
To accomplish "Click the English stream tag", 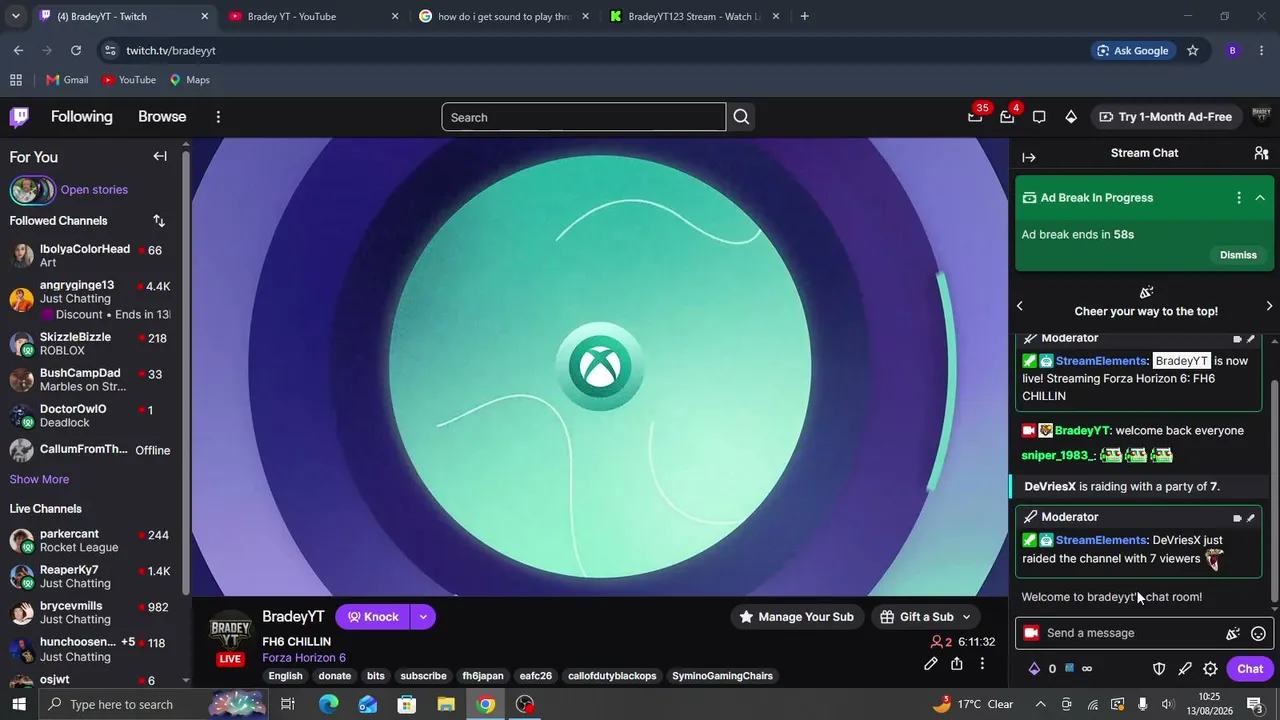I will pyautogui.click(x=285, y=676).
